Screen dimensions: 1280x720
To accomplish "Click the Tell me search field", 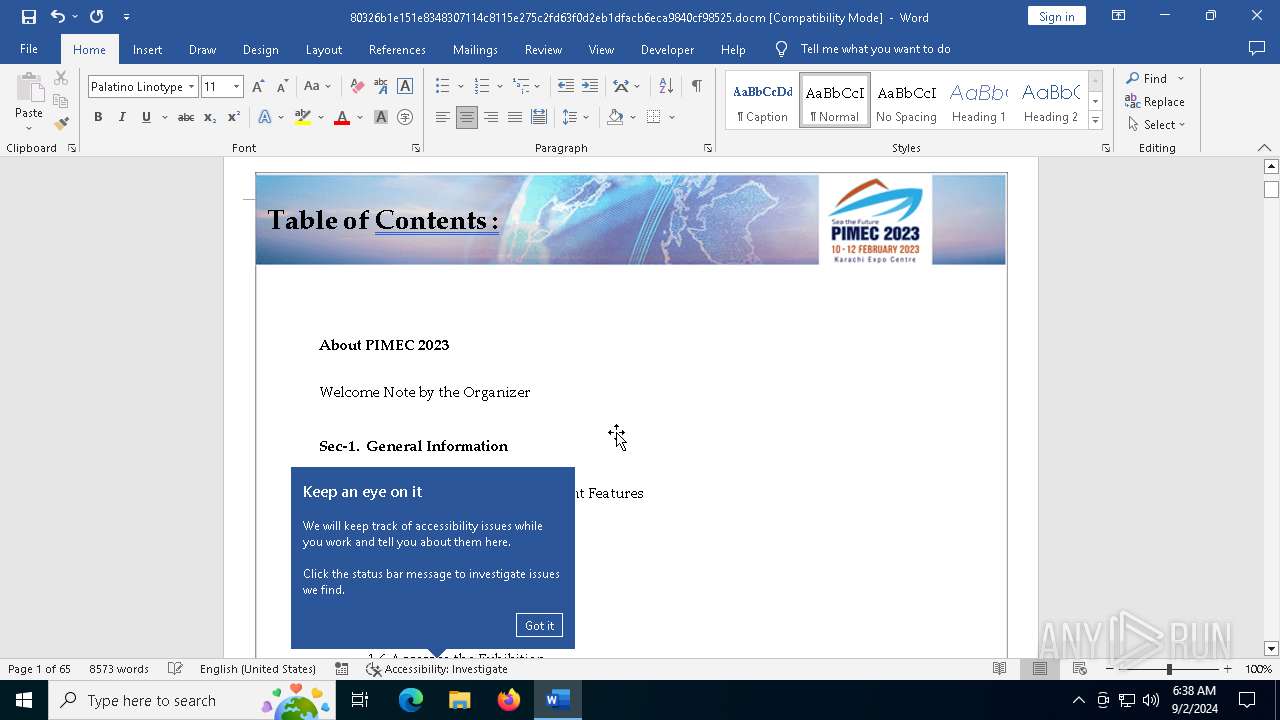I will pos(875,49).
